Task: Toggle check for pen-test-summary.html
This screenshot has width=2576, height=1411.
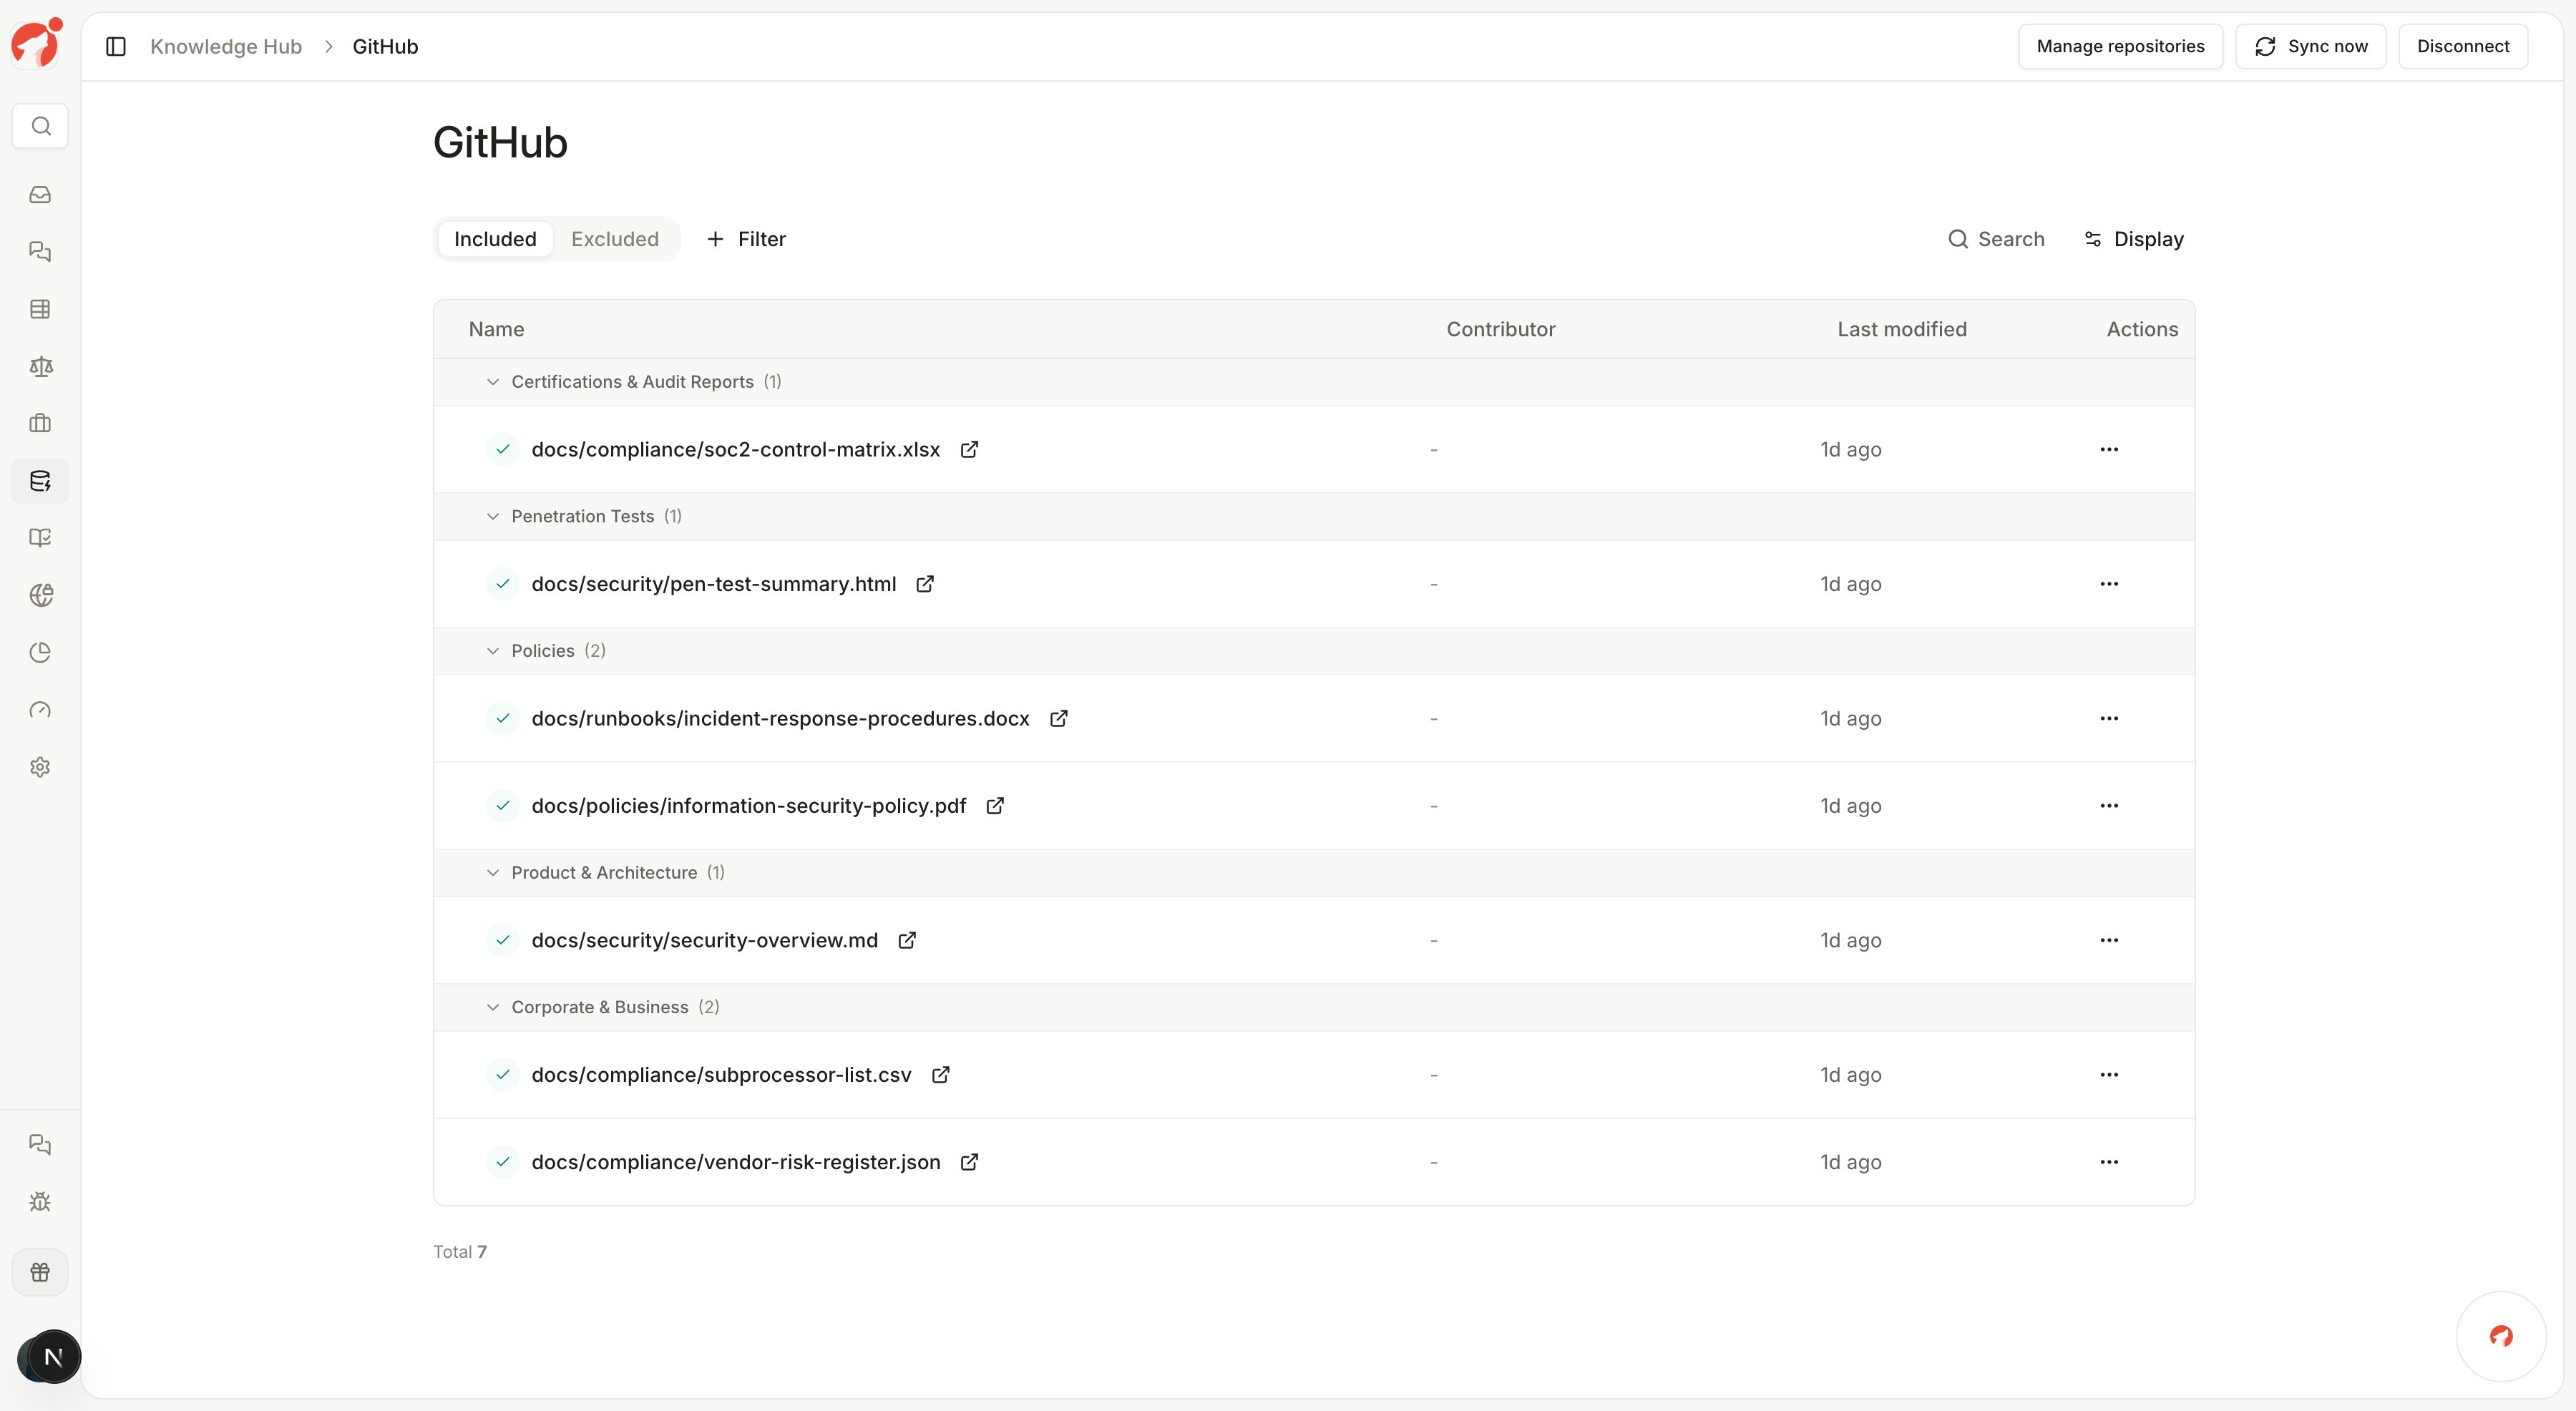Action: pos(503,584)
